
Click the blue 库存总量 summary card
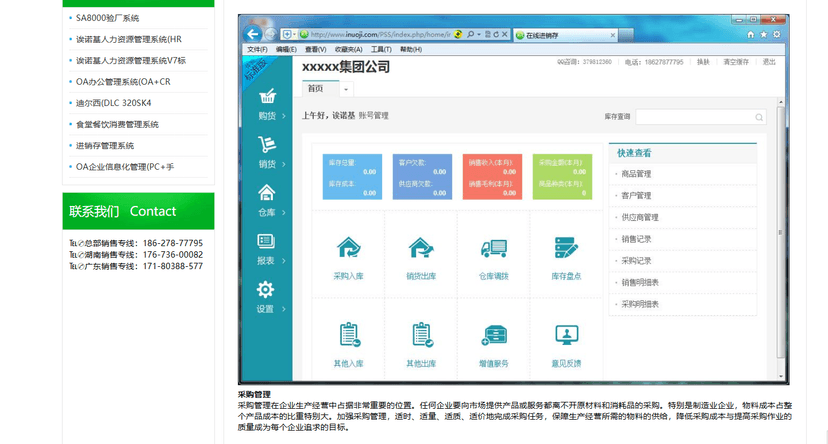pyautogui.click(x=352, y=177)
